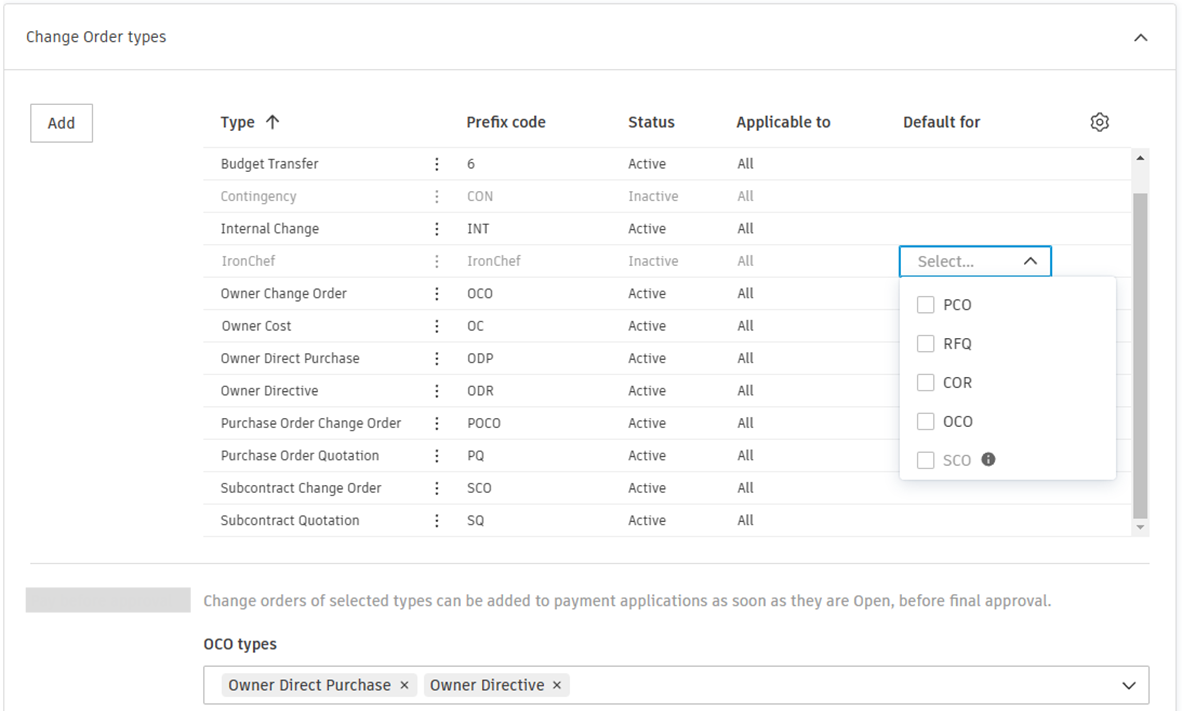Collapse the Change Order types section

tap(1140, 38)
